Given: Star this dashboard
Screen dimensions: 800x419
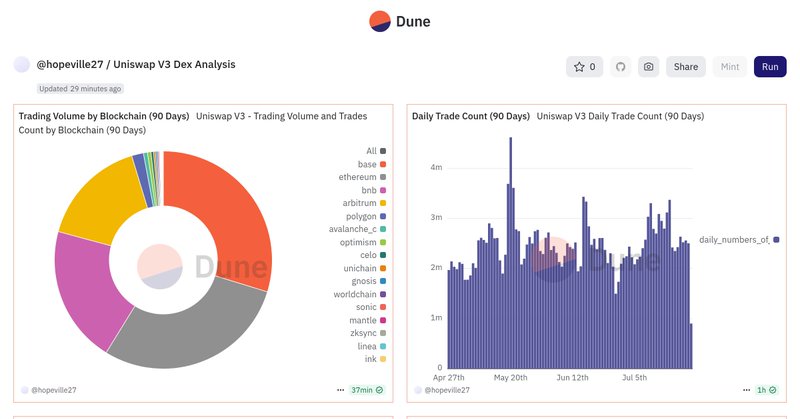Looking at the screenshot, I should [x=585, y=67].
